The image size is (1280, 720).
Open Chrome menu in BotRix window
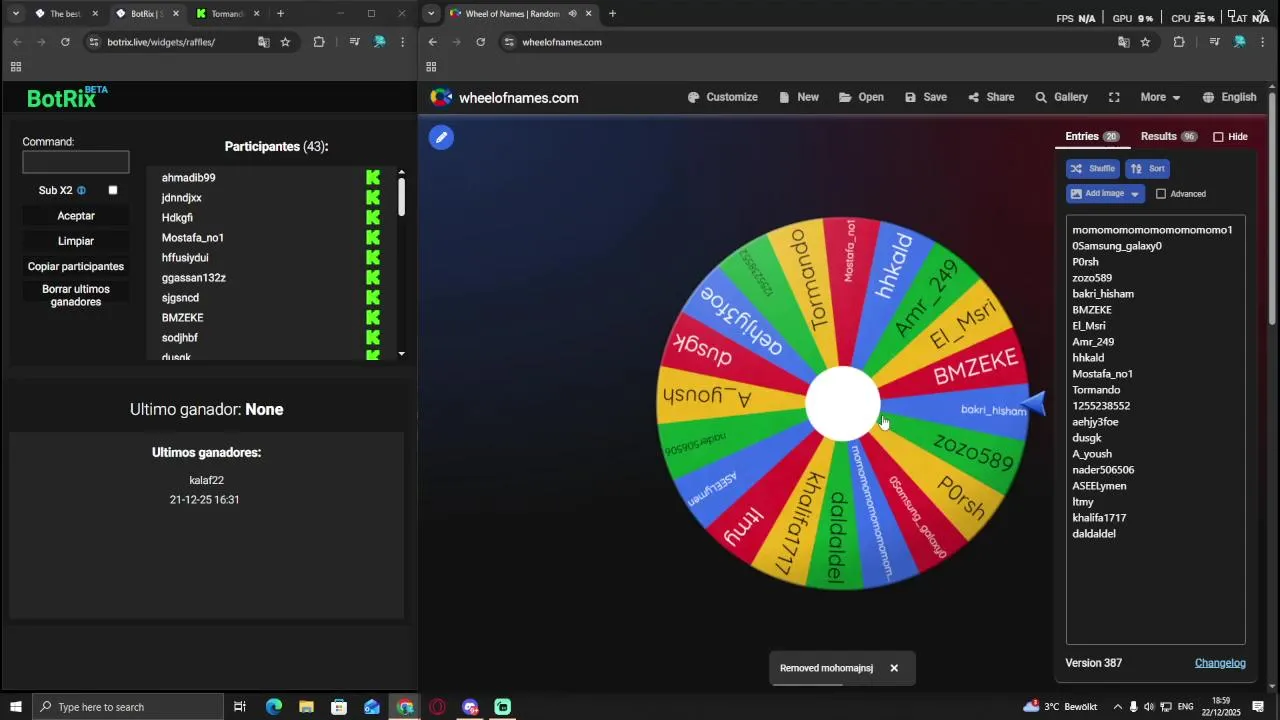[402, 42]
